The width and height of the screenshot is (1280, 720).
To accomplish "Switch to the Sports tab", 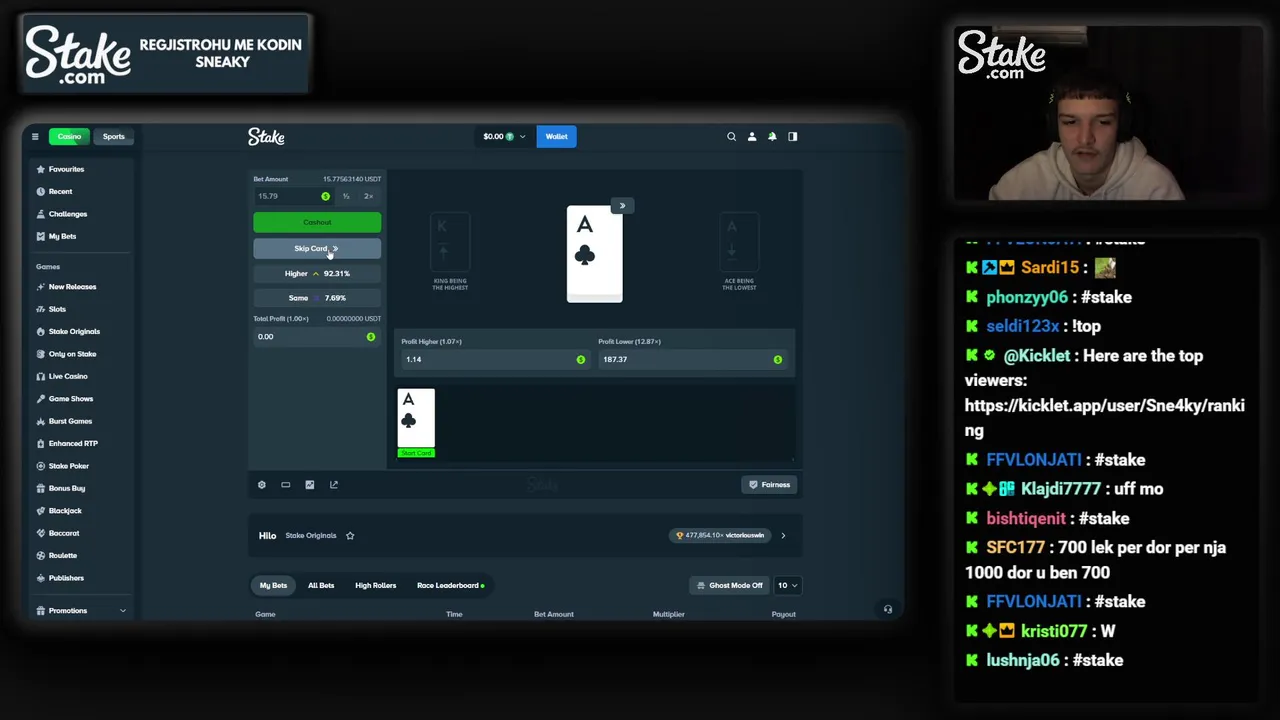I will coord(114,136).
